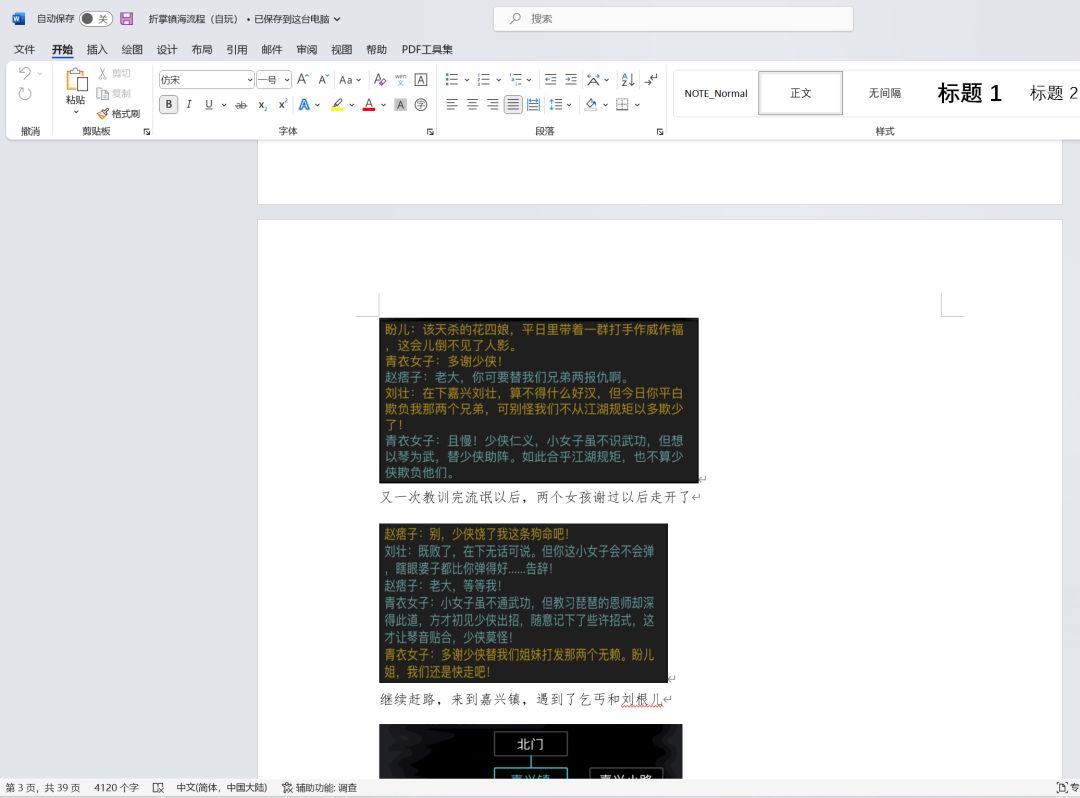The height and width of the screenshot is (798, 1080).
Task: Switch to the 布局 (Layout) tab
Action: click(x=202, y=50)
